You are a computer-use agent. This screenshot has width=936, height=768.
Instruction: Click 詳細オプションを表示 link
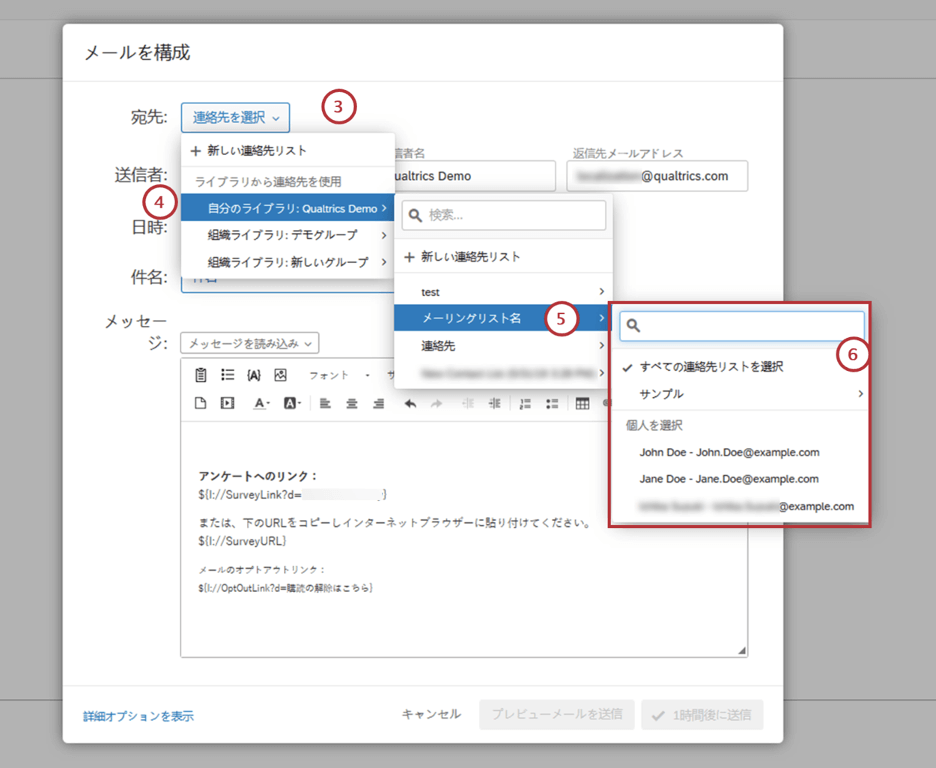pyautogui.click(x=138, y=716)
